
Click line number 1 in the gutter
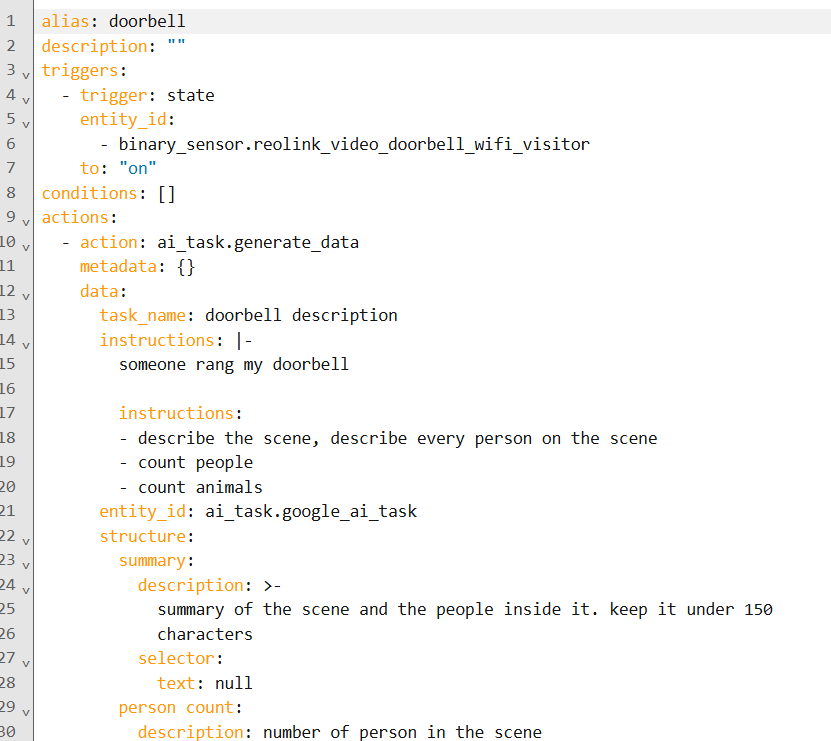click(x=11, y=21)
